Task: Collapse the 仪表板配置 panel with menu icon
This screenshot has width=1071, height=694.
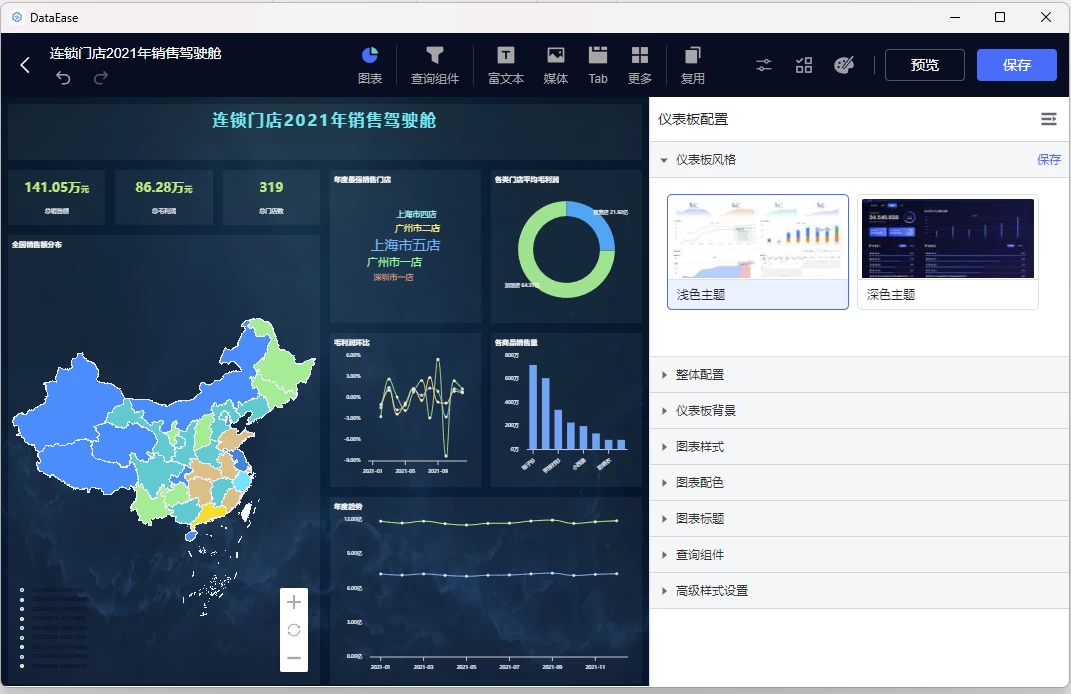Action: [x=1048, y=119]
